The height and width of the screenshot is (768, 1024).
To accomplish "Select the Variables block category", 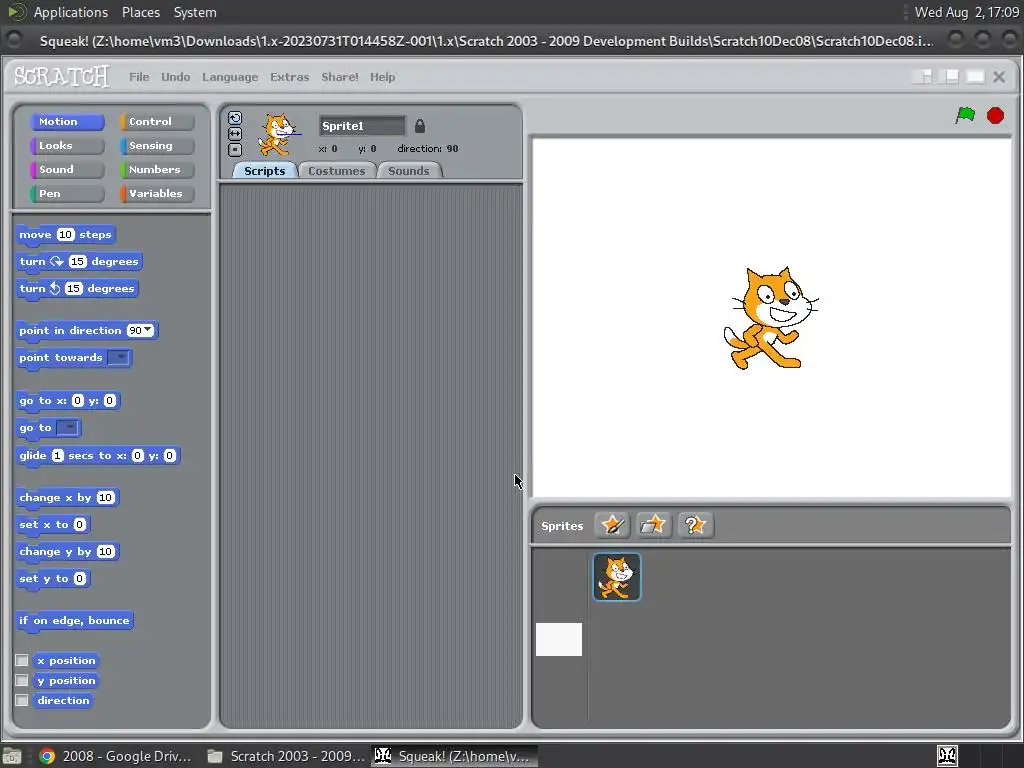I will click(157, 193).
